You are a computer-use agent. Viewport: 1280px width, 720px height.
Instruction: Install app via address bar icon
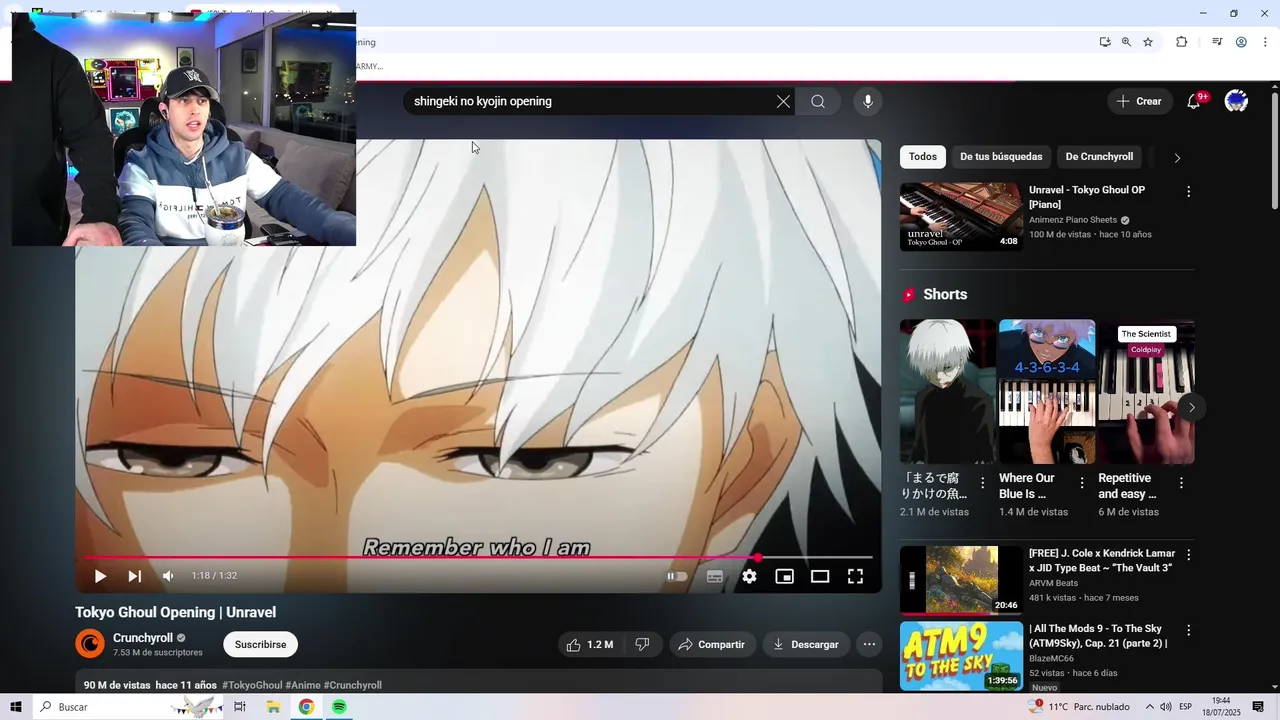click(x=1105, y=42)
